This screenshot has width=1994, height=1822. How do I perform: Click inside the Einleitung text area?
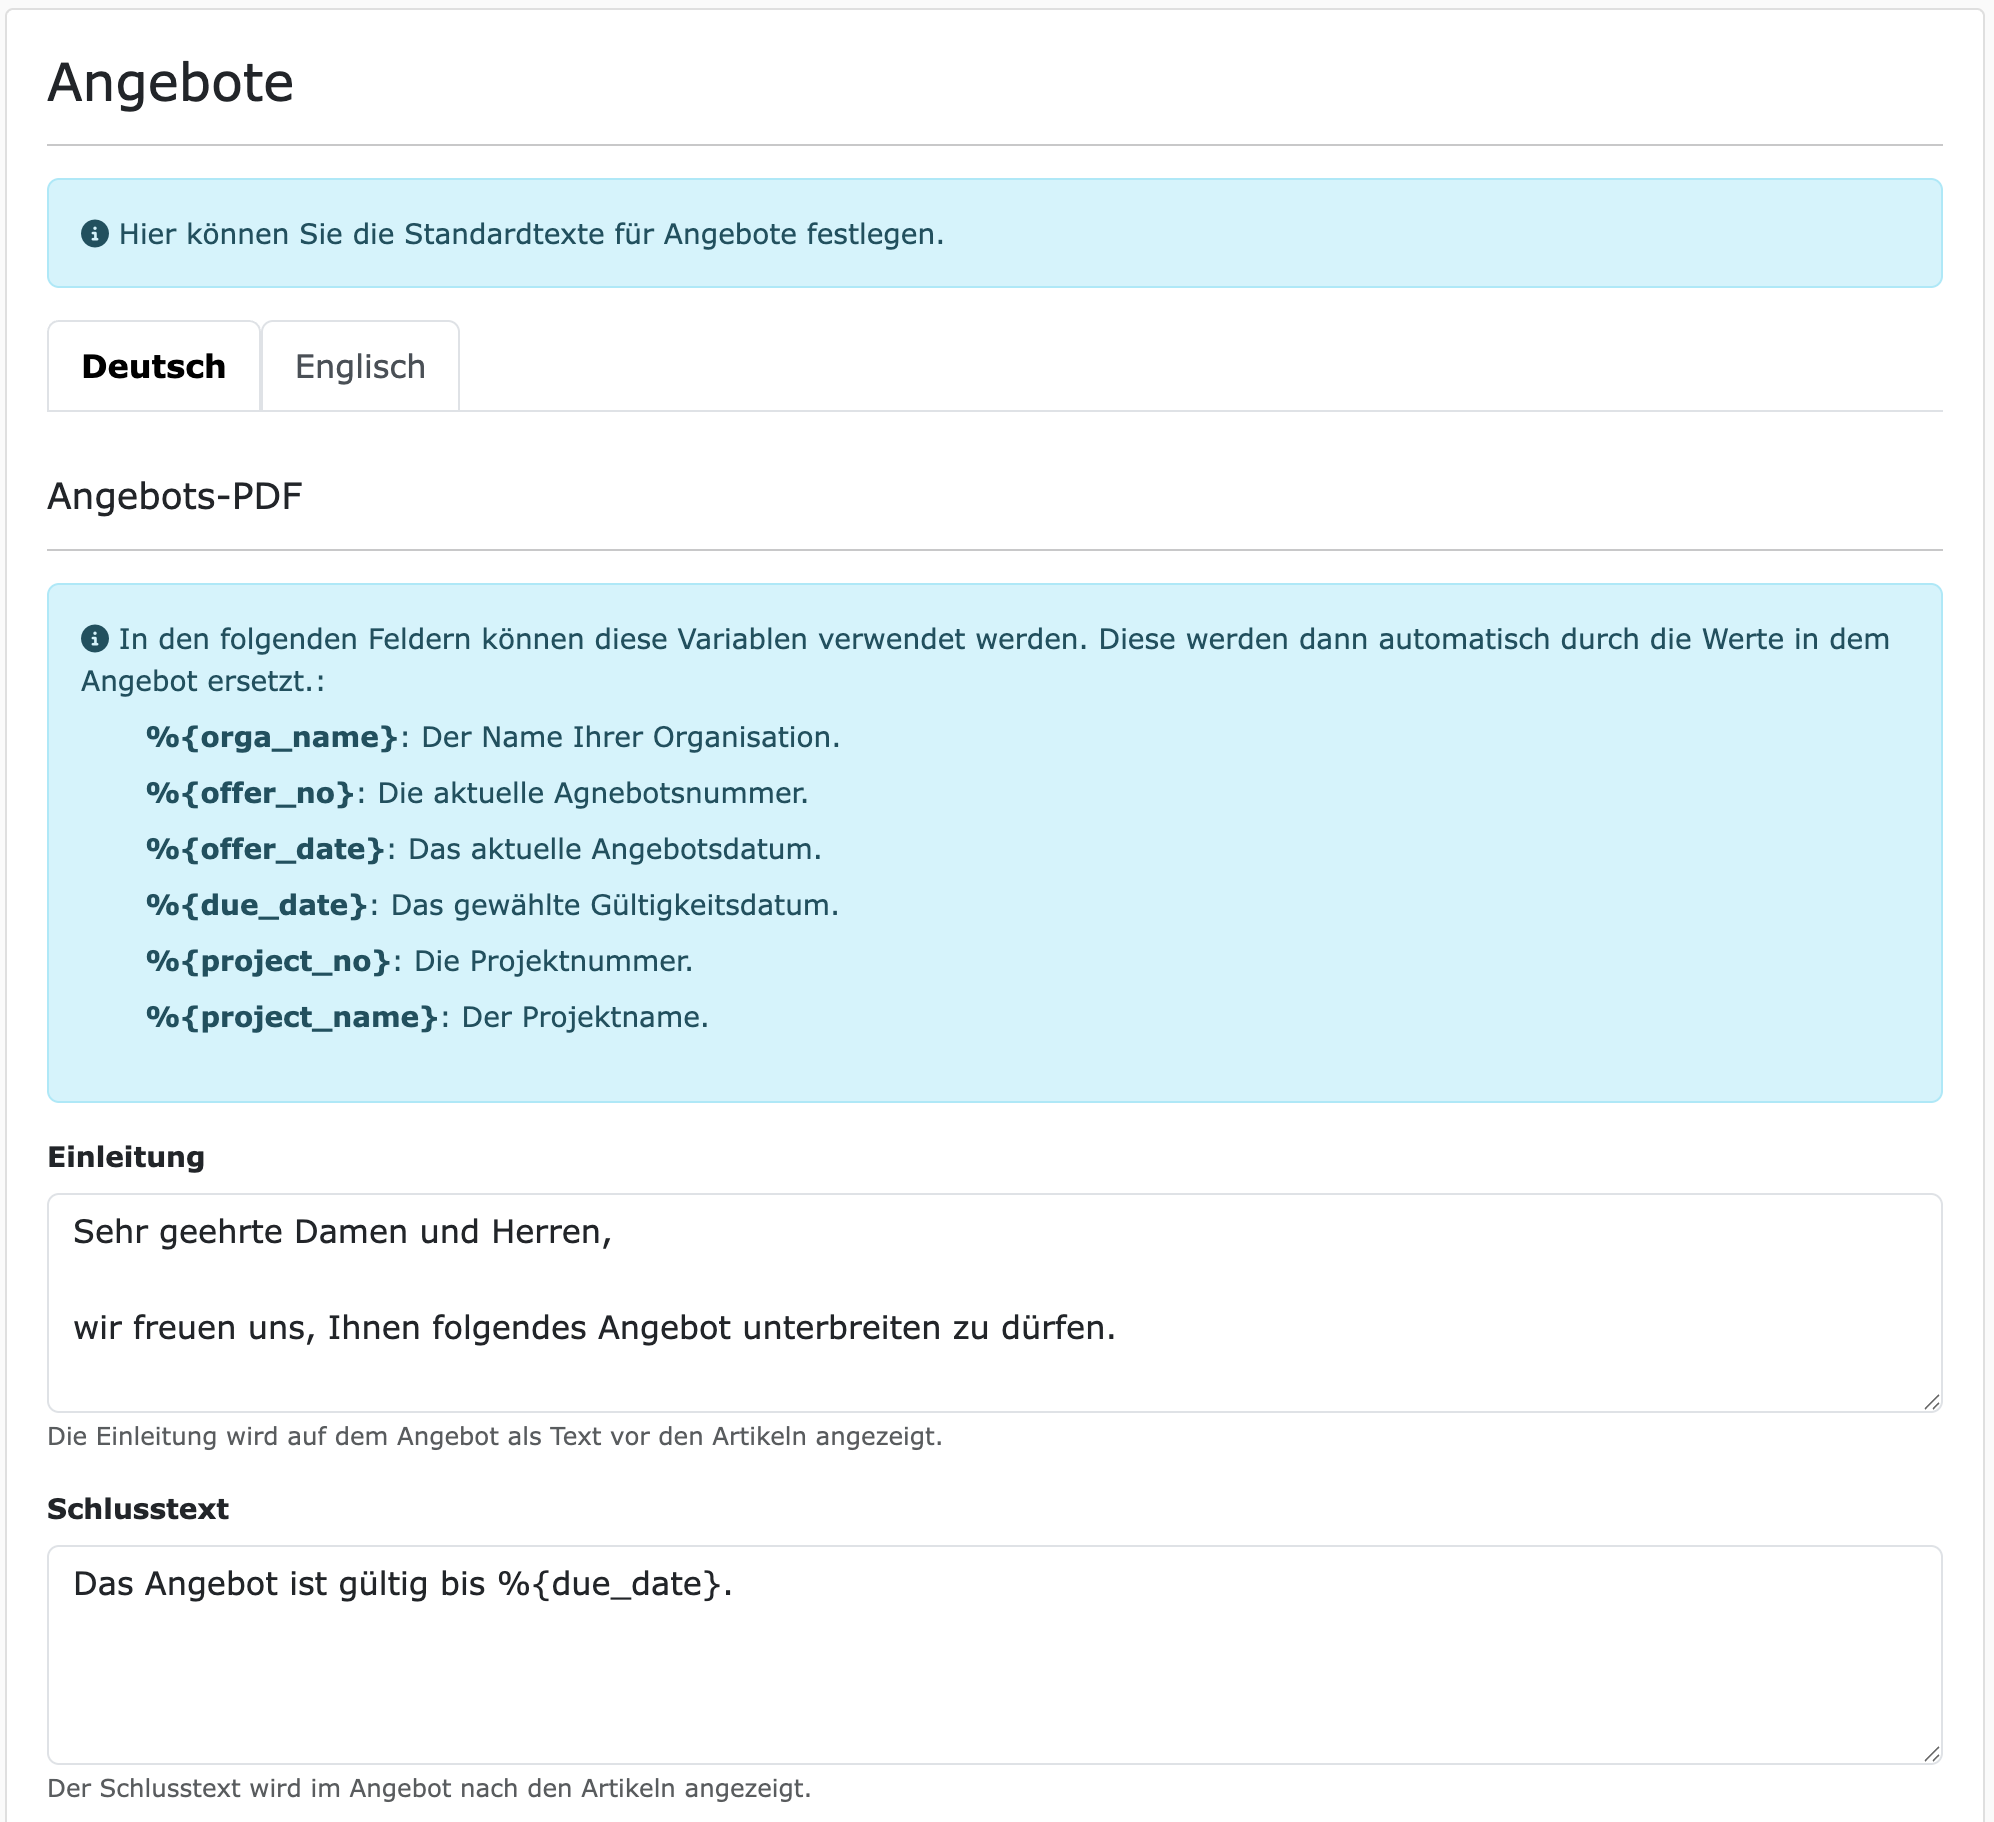pyautogui.click(x=994, y=1302)
